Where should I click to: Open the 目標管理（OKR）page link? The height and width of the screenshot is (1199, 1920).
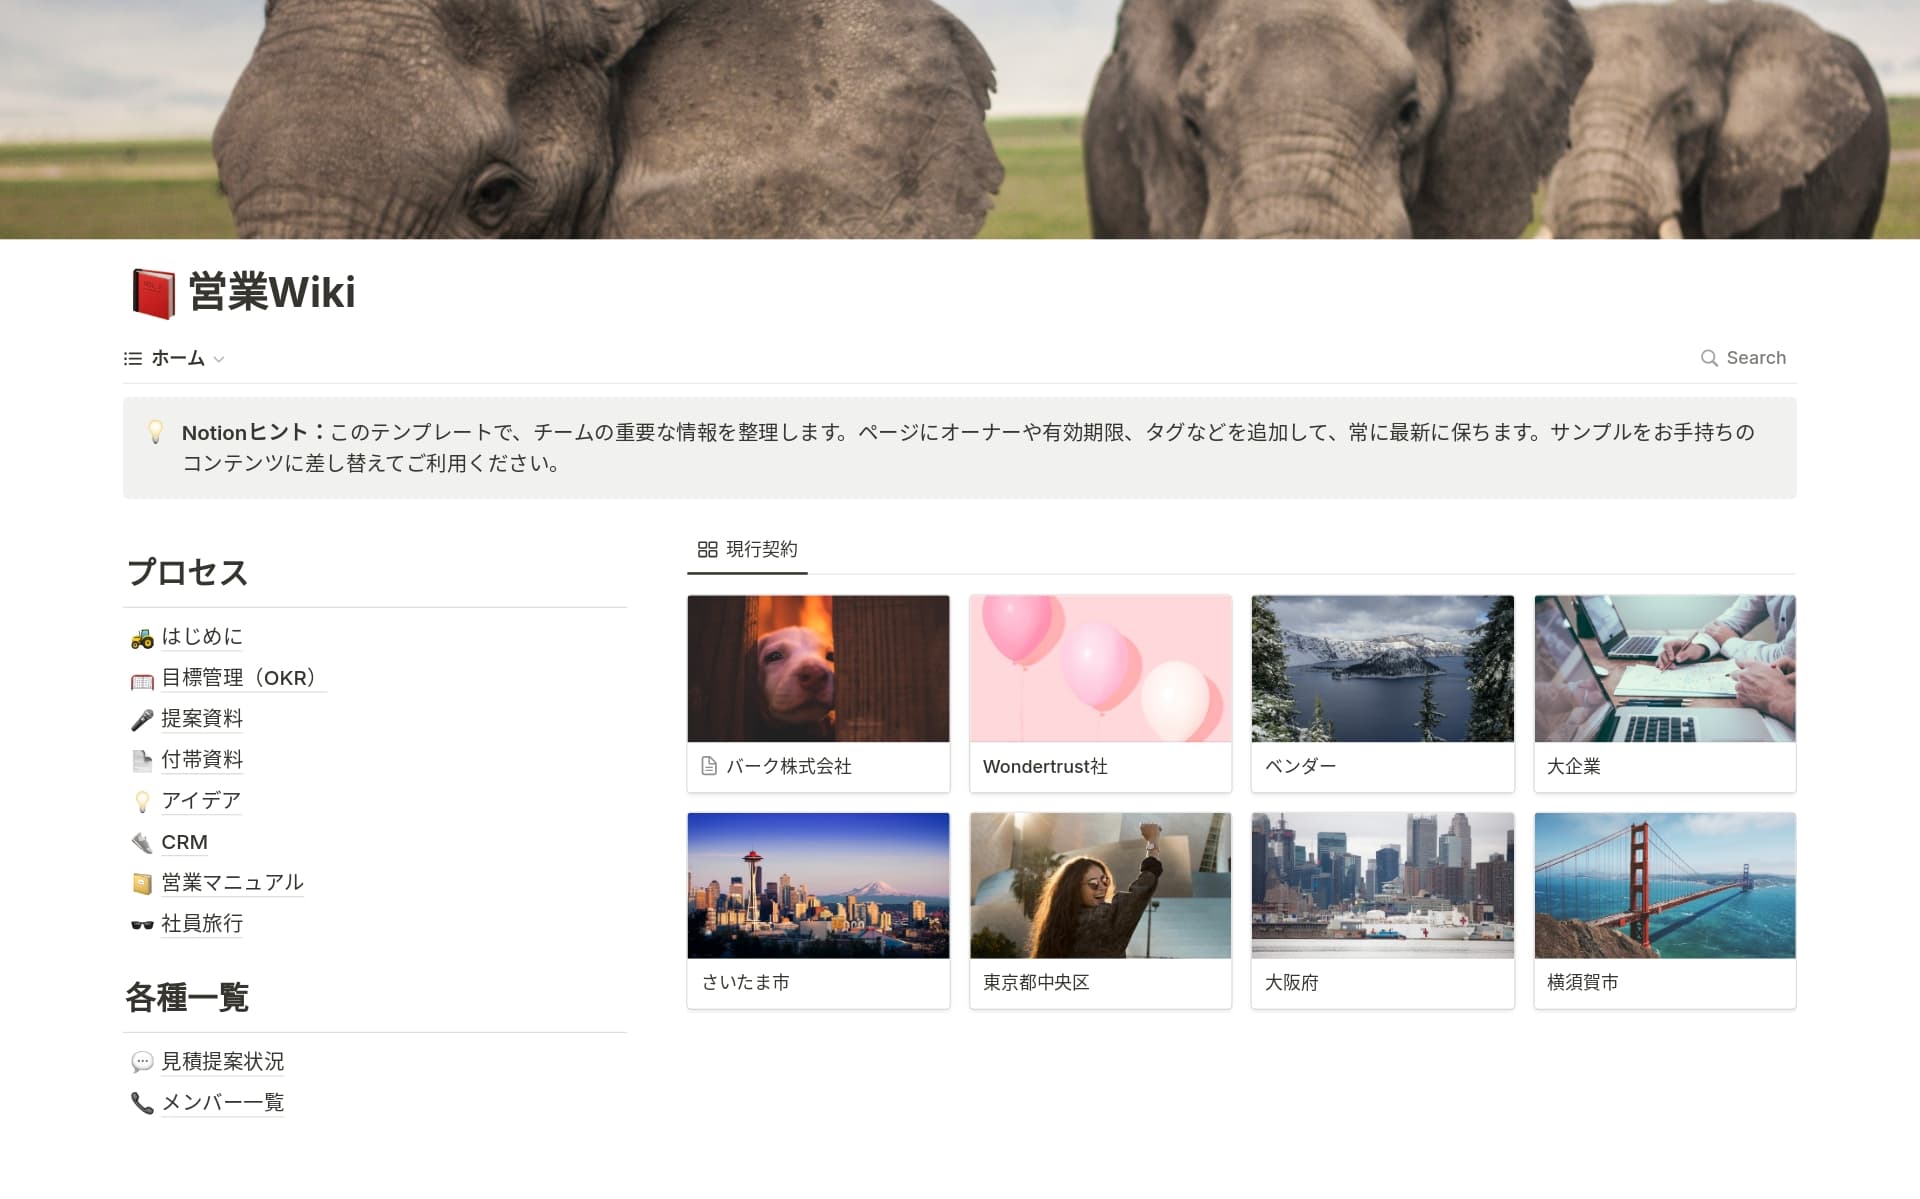pos(240,678)
